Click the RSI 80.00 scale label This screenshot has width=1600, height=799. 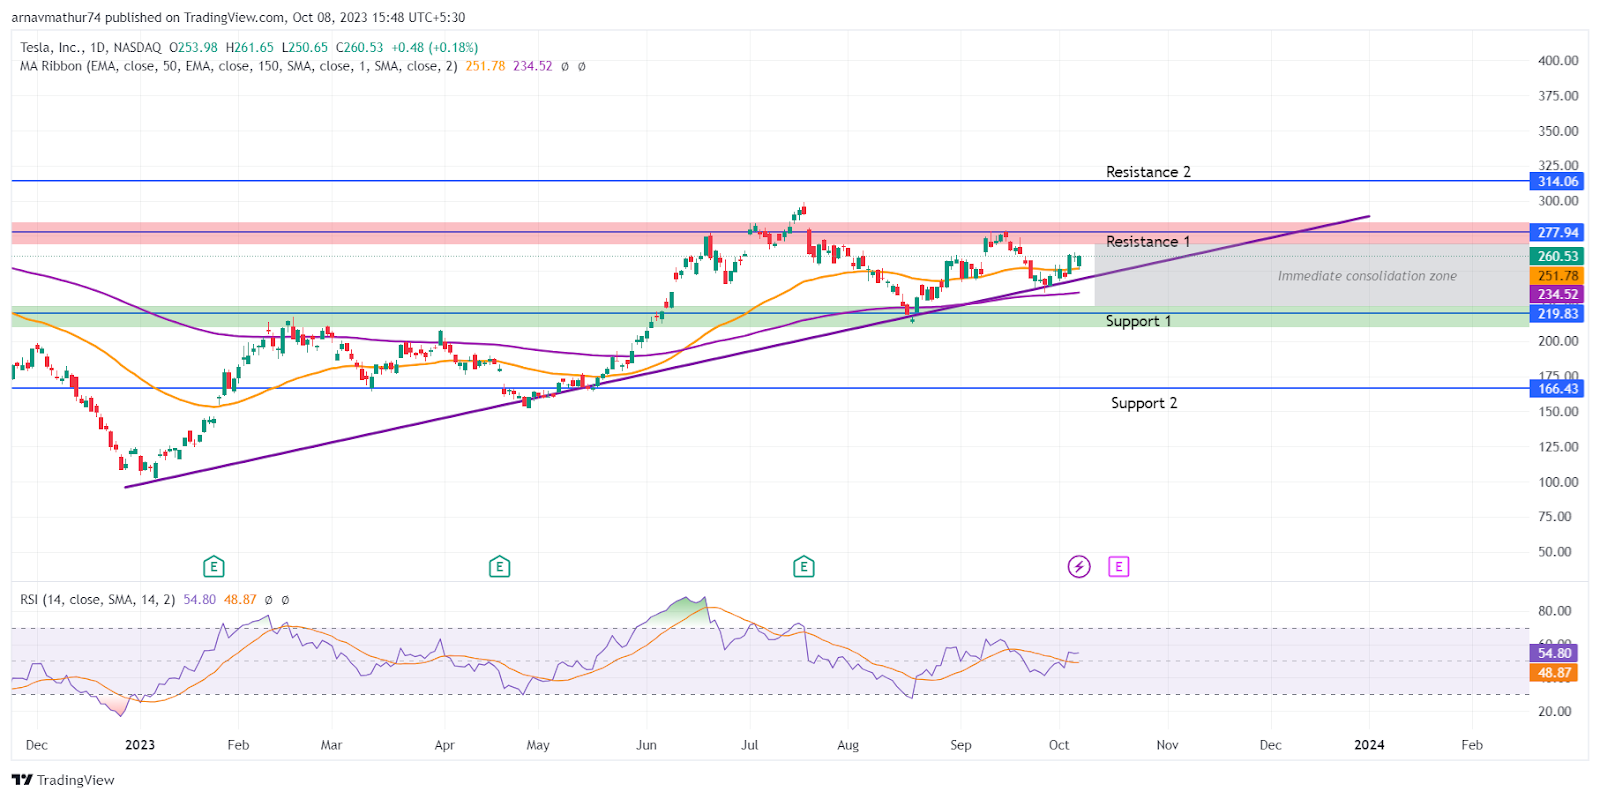tap(1554, 611)
